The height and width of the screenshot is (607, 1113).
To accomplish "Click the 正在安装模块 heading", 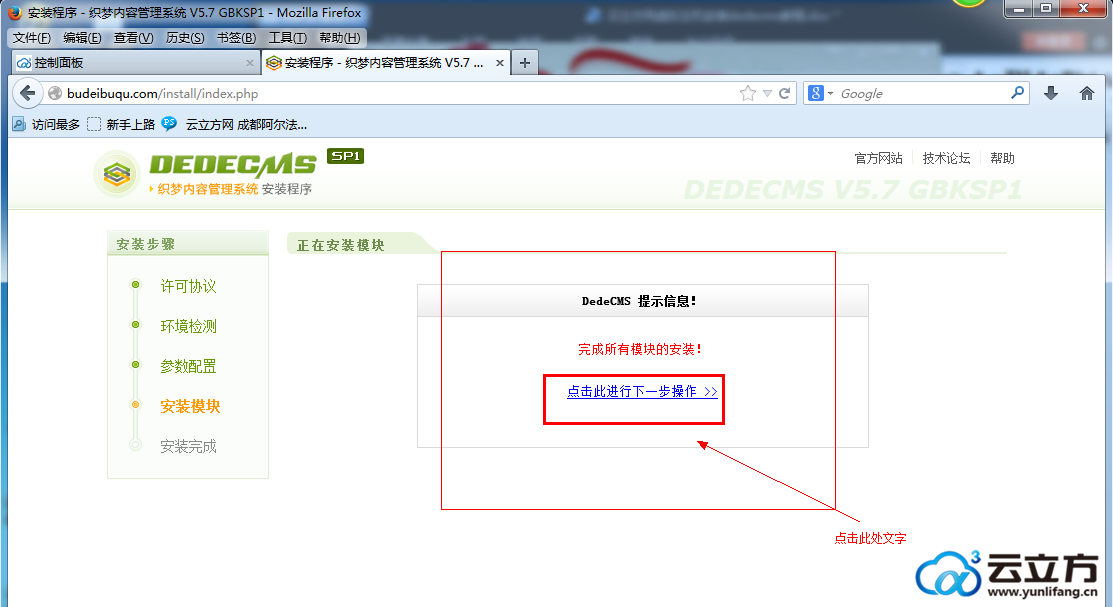I will (341, 245).
